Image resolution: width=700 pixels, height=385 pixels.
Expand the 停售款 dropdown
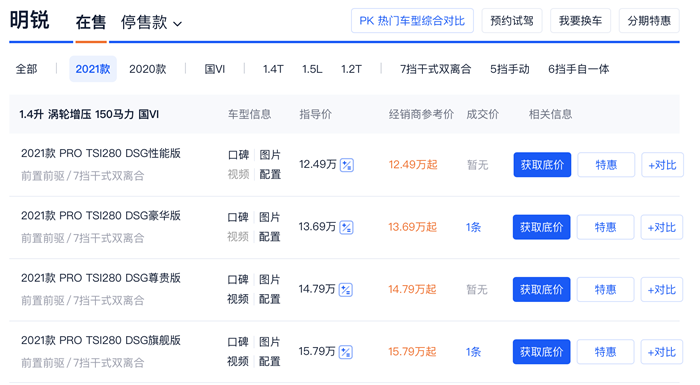click(x=151, y=22)
